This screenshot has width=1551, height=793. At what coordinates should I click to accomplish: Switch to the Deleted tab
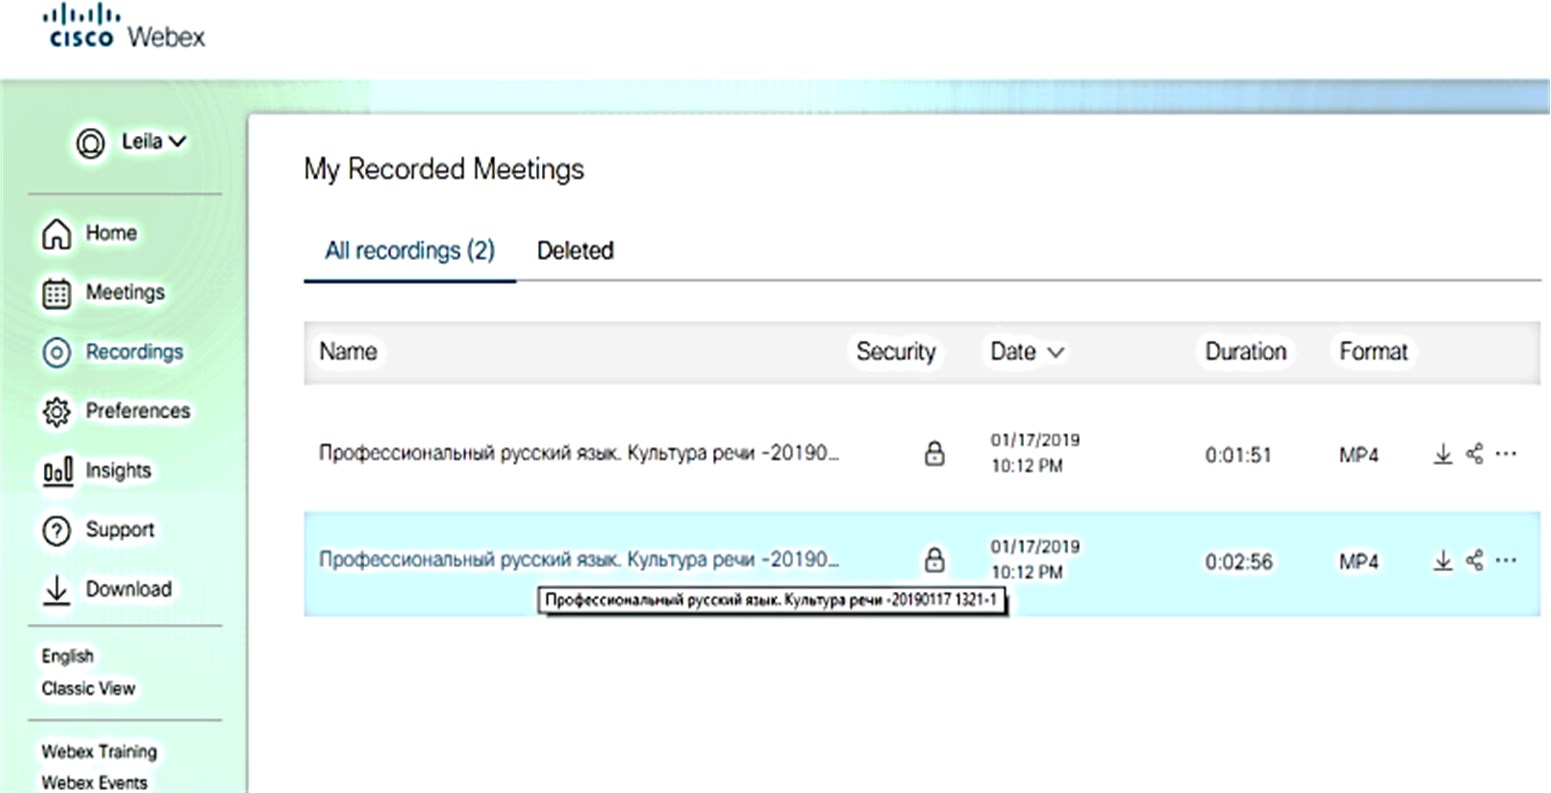(x=575, y=251)
